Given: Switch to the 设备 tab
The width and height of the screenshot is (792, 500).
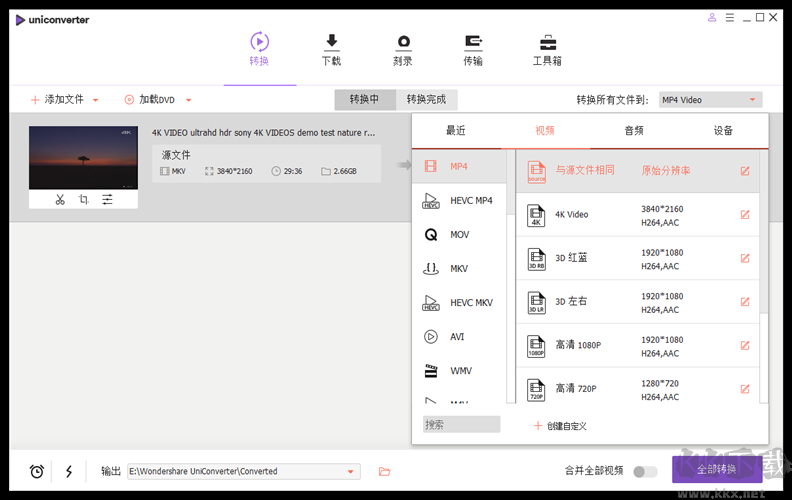Looking at the screenshot, I should (723, 130).
